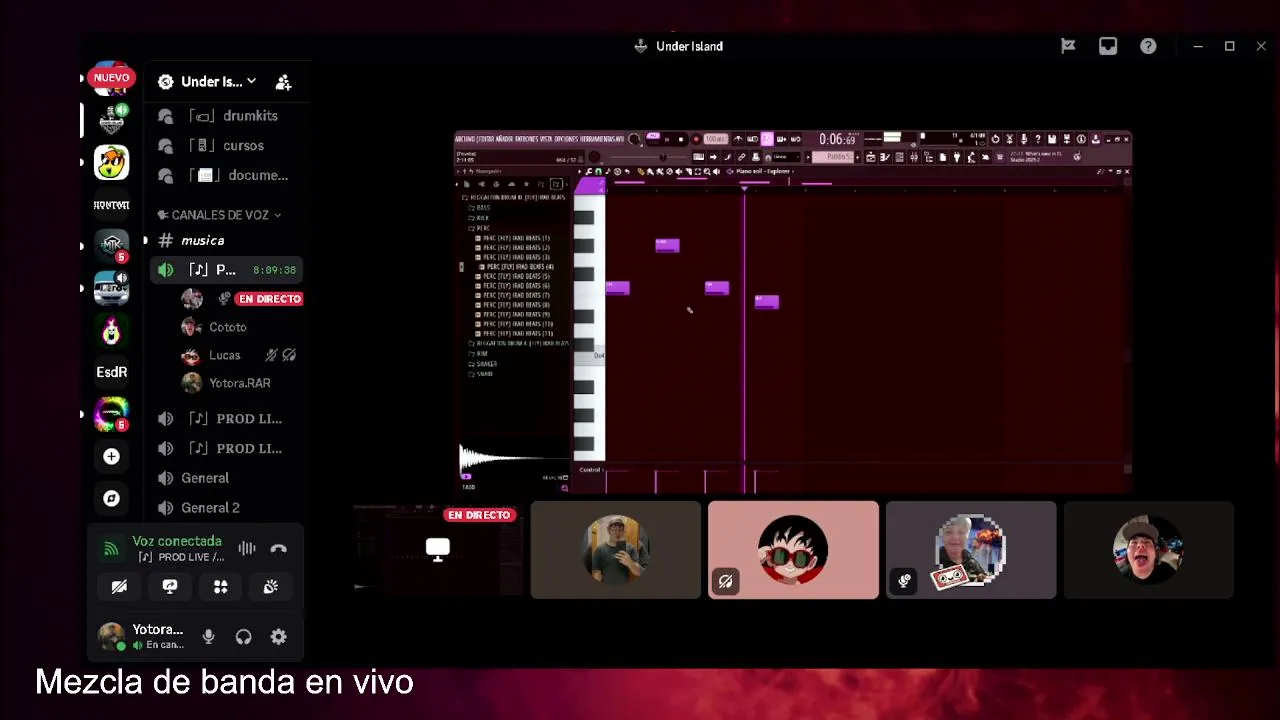Image resolution: width=1280 pixels, height=720 pixels.
Task: Click the FL Studio time display 0:06:69
Action: coord(837,139)
